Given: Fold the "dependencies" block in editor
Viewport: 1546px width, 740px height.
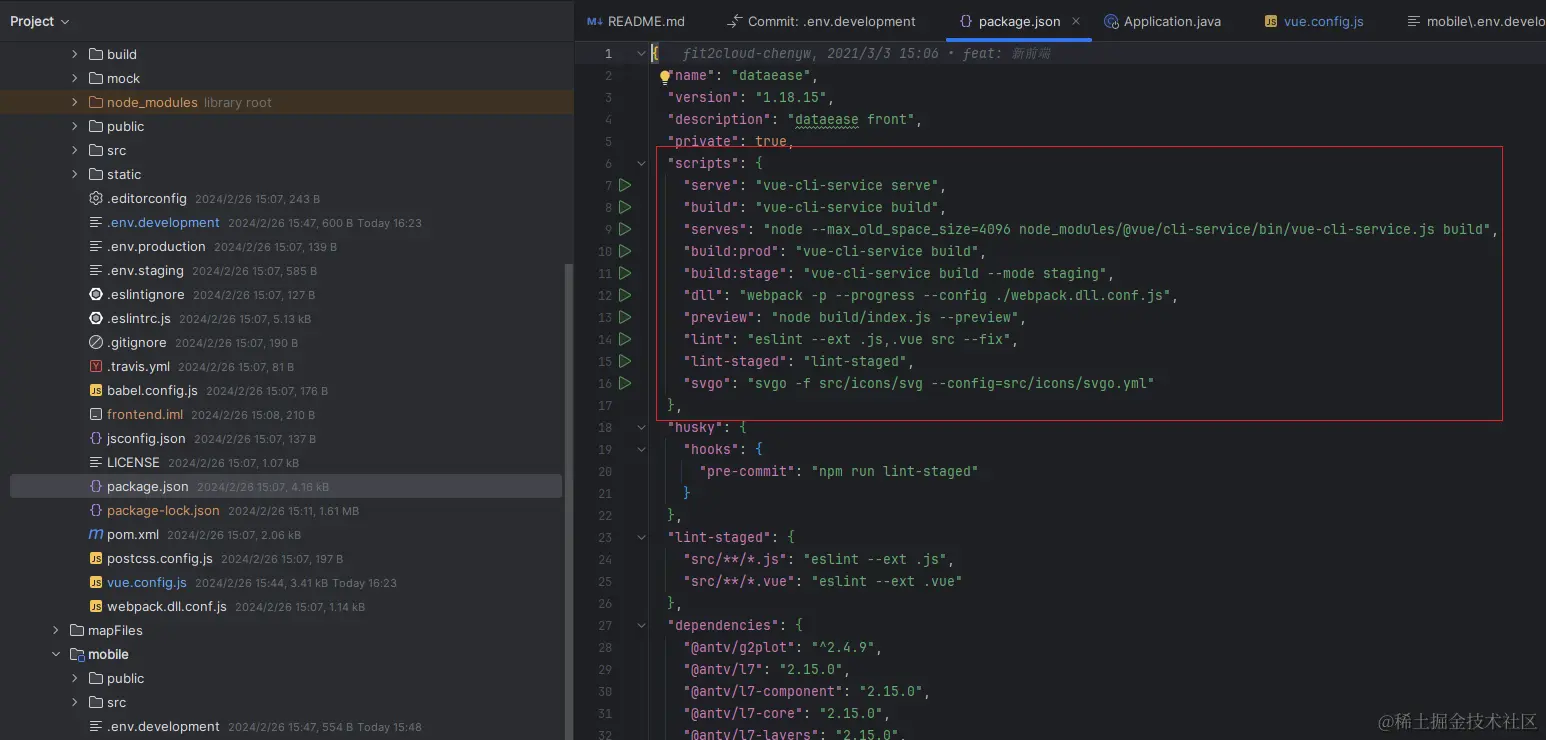Looking at the screenshot, I should click(642, 625).
